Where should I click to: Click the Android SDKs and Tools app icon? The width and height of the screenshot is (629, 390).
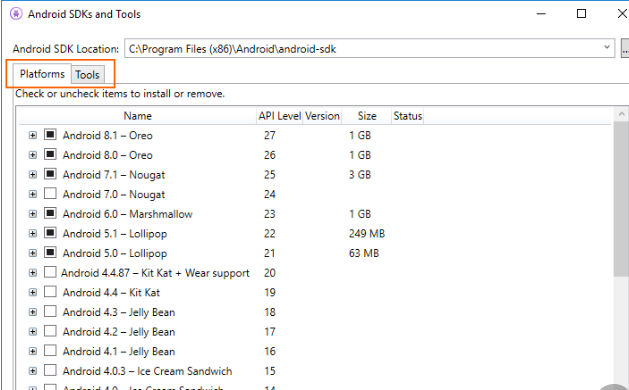[16, 14]
